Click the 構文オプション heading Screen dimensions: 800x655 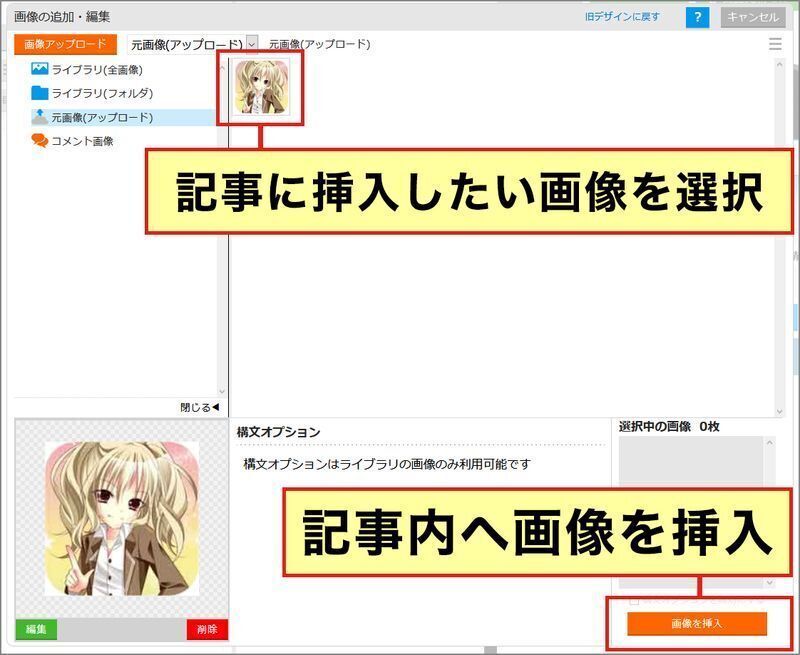[x=278, y=432]
